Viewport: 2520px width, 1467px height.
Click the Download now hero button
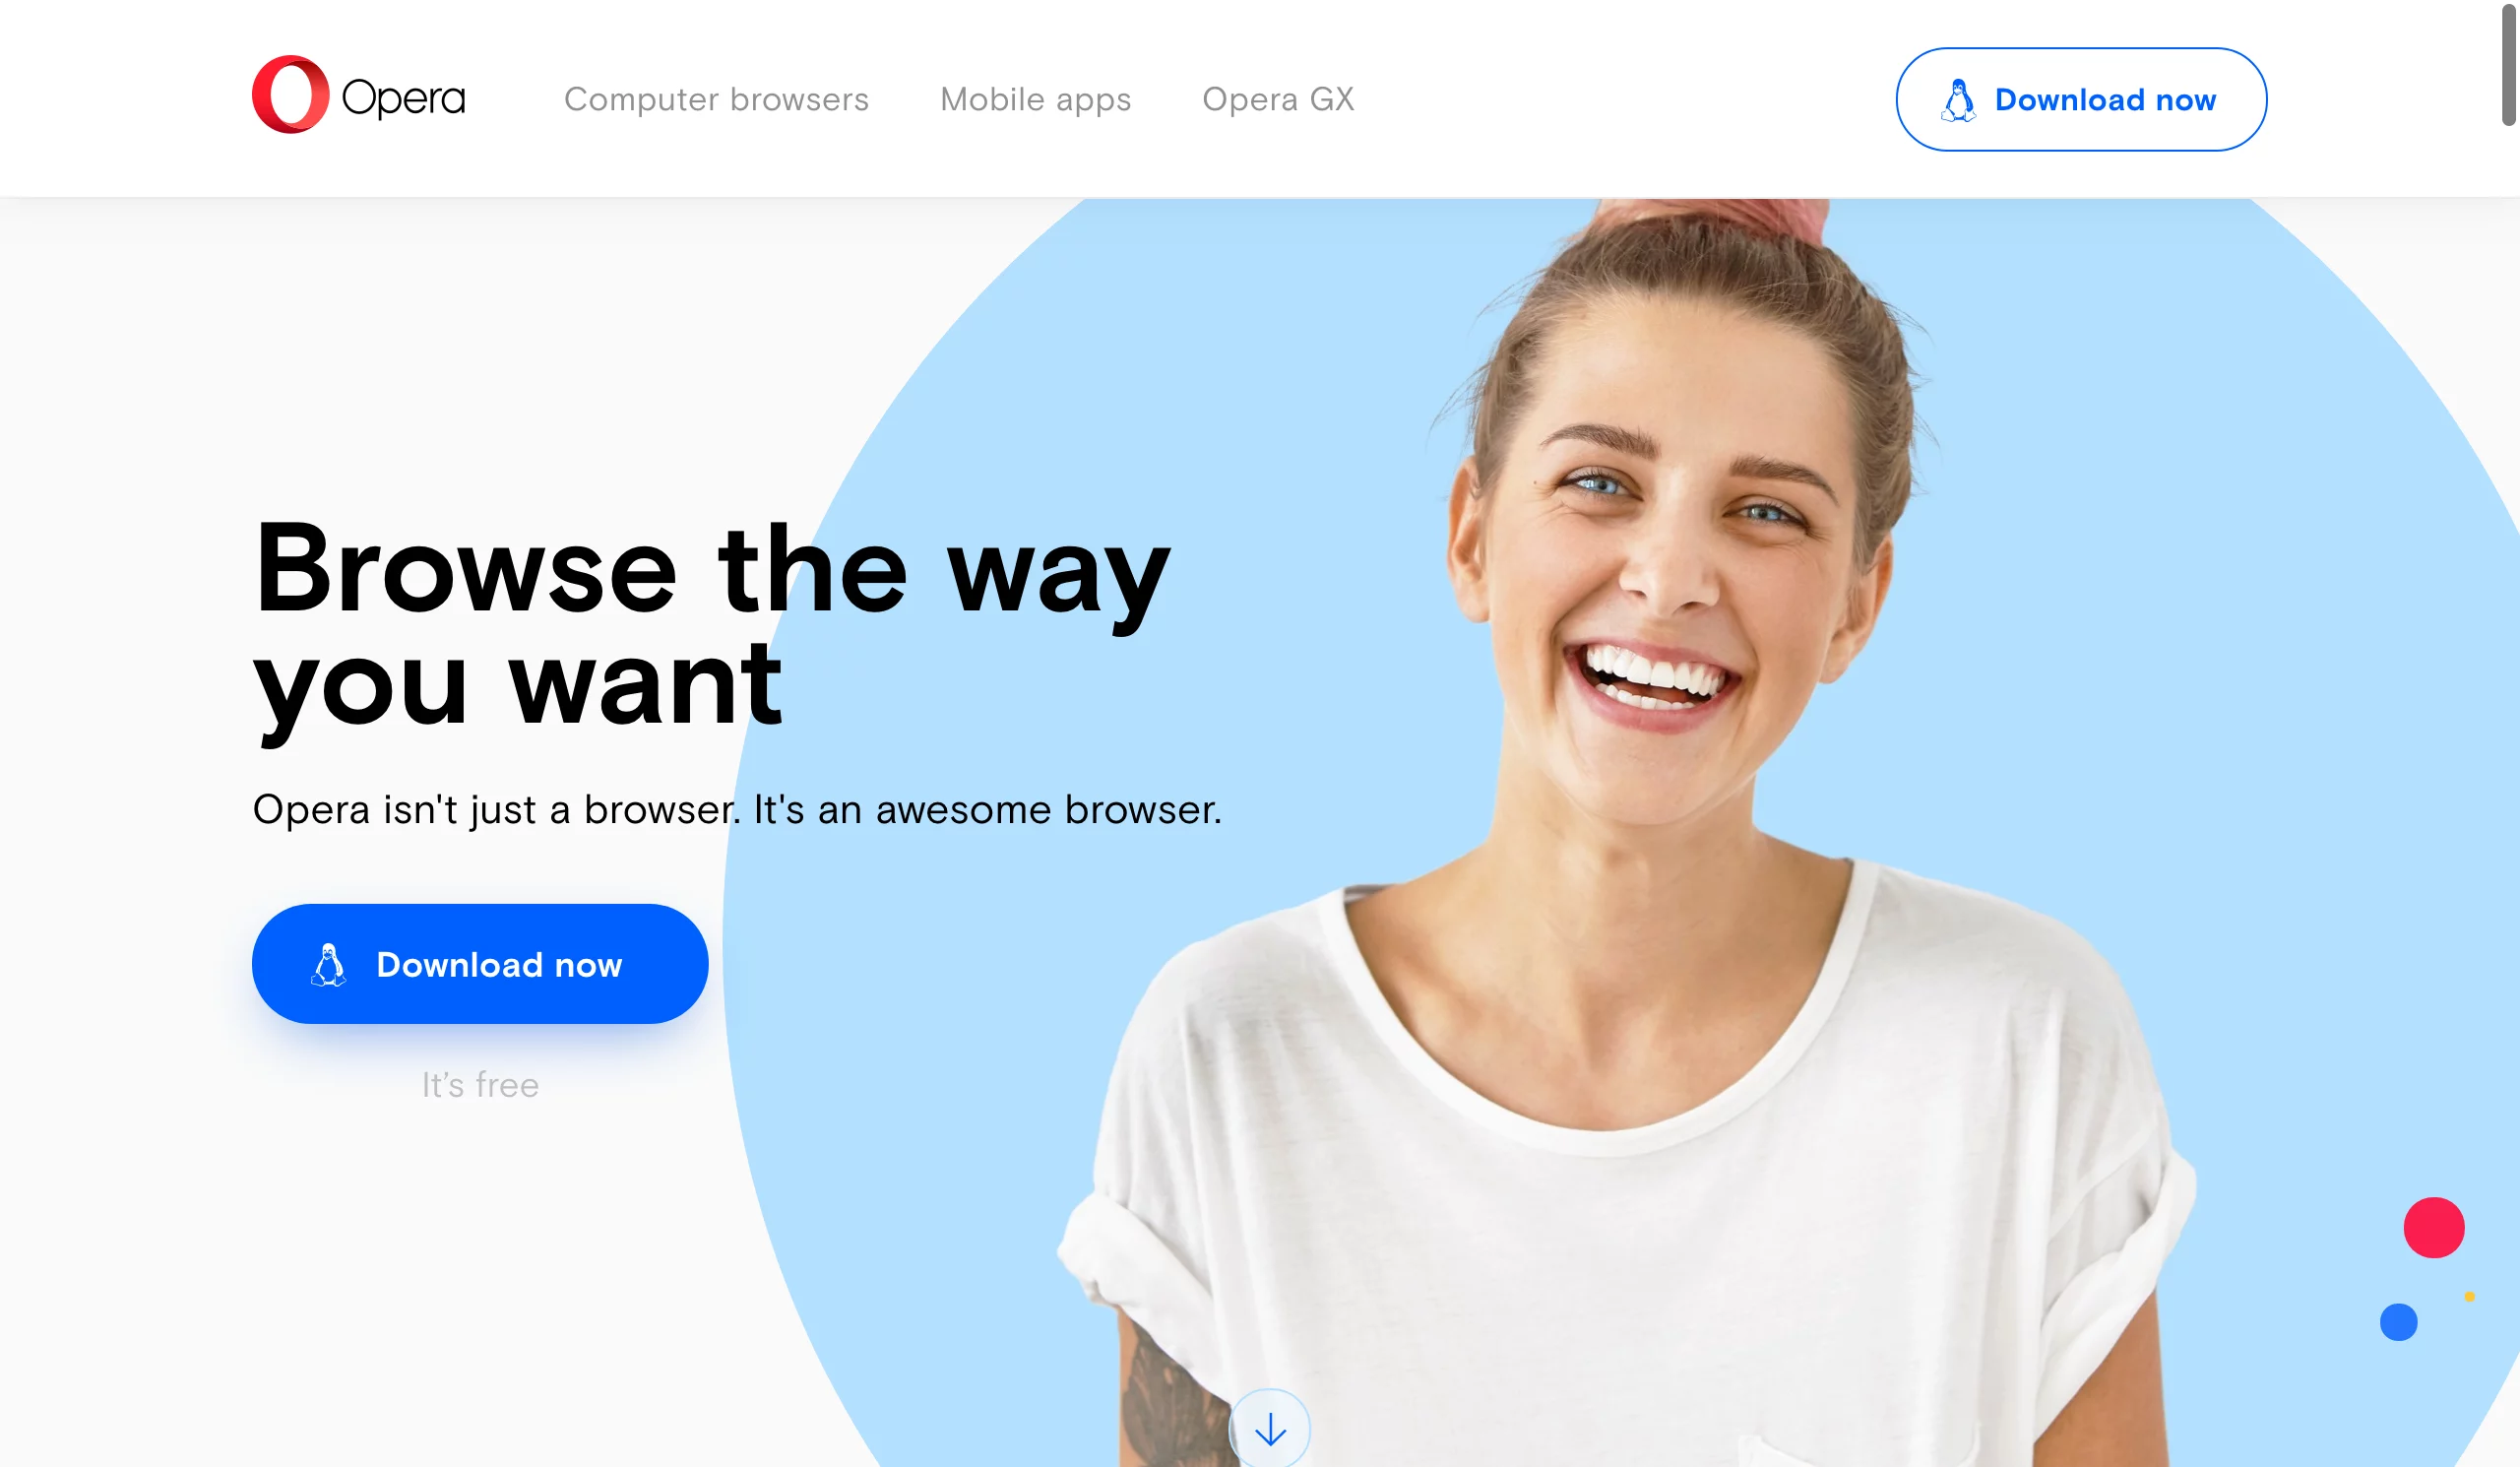tap(480, 964)
